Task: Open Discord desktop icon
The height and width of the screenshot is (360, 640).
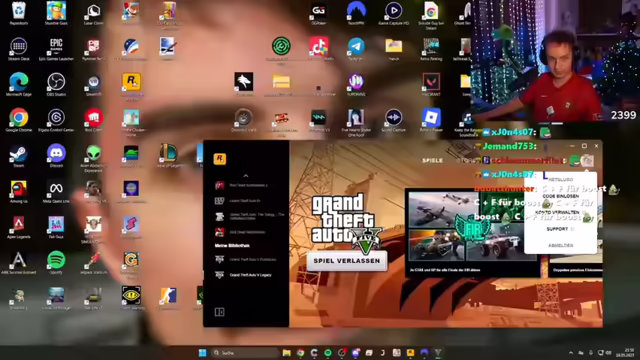Action: tap(56, 156)
